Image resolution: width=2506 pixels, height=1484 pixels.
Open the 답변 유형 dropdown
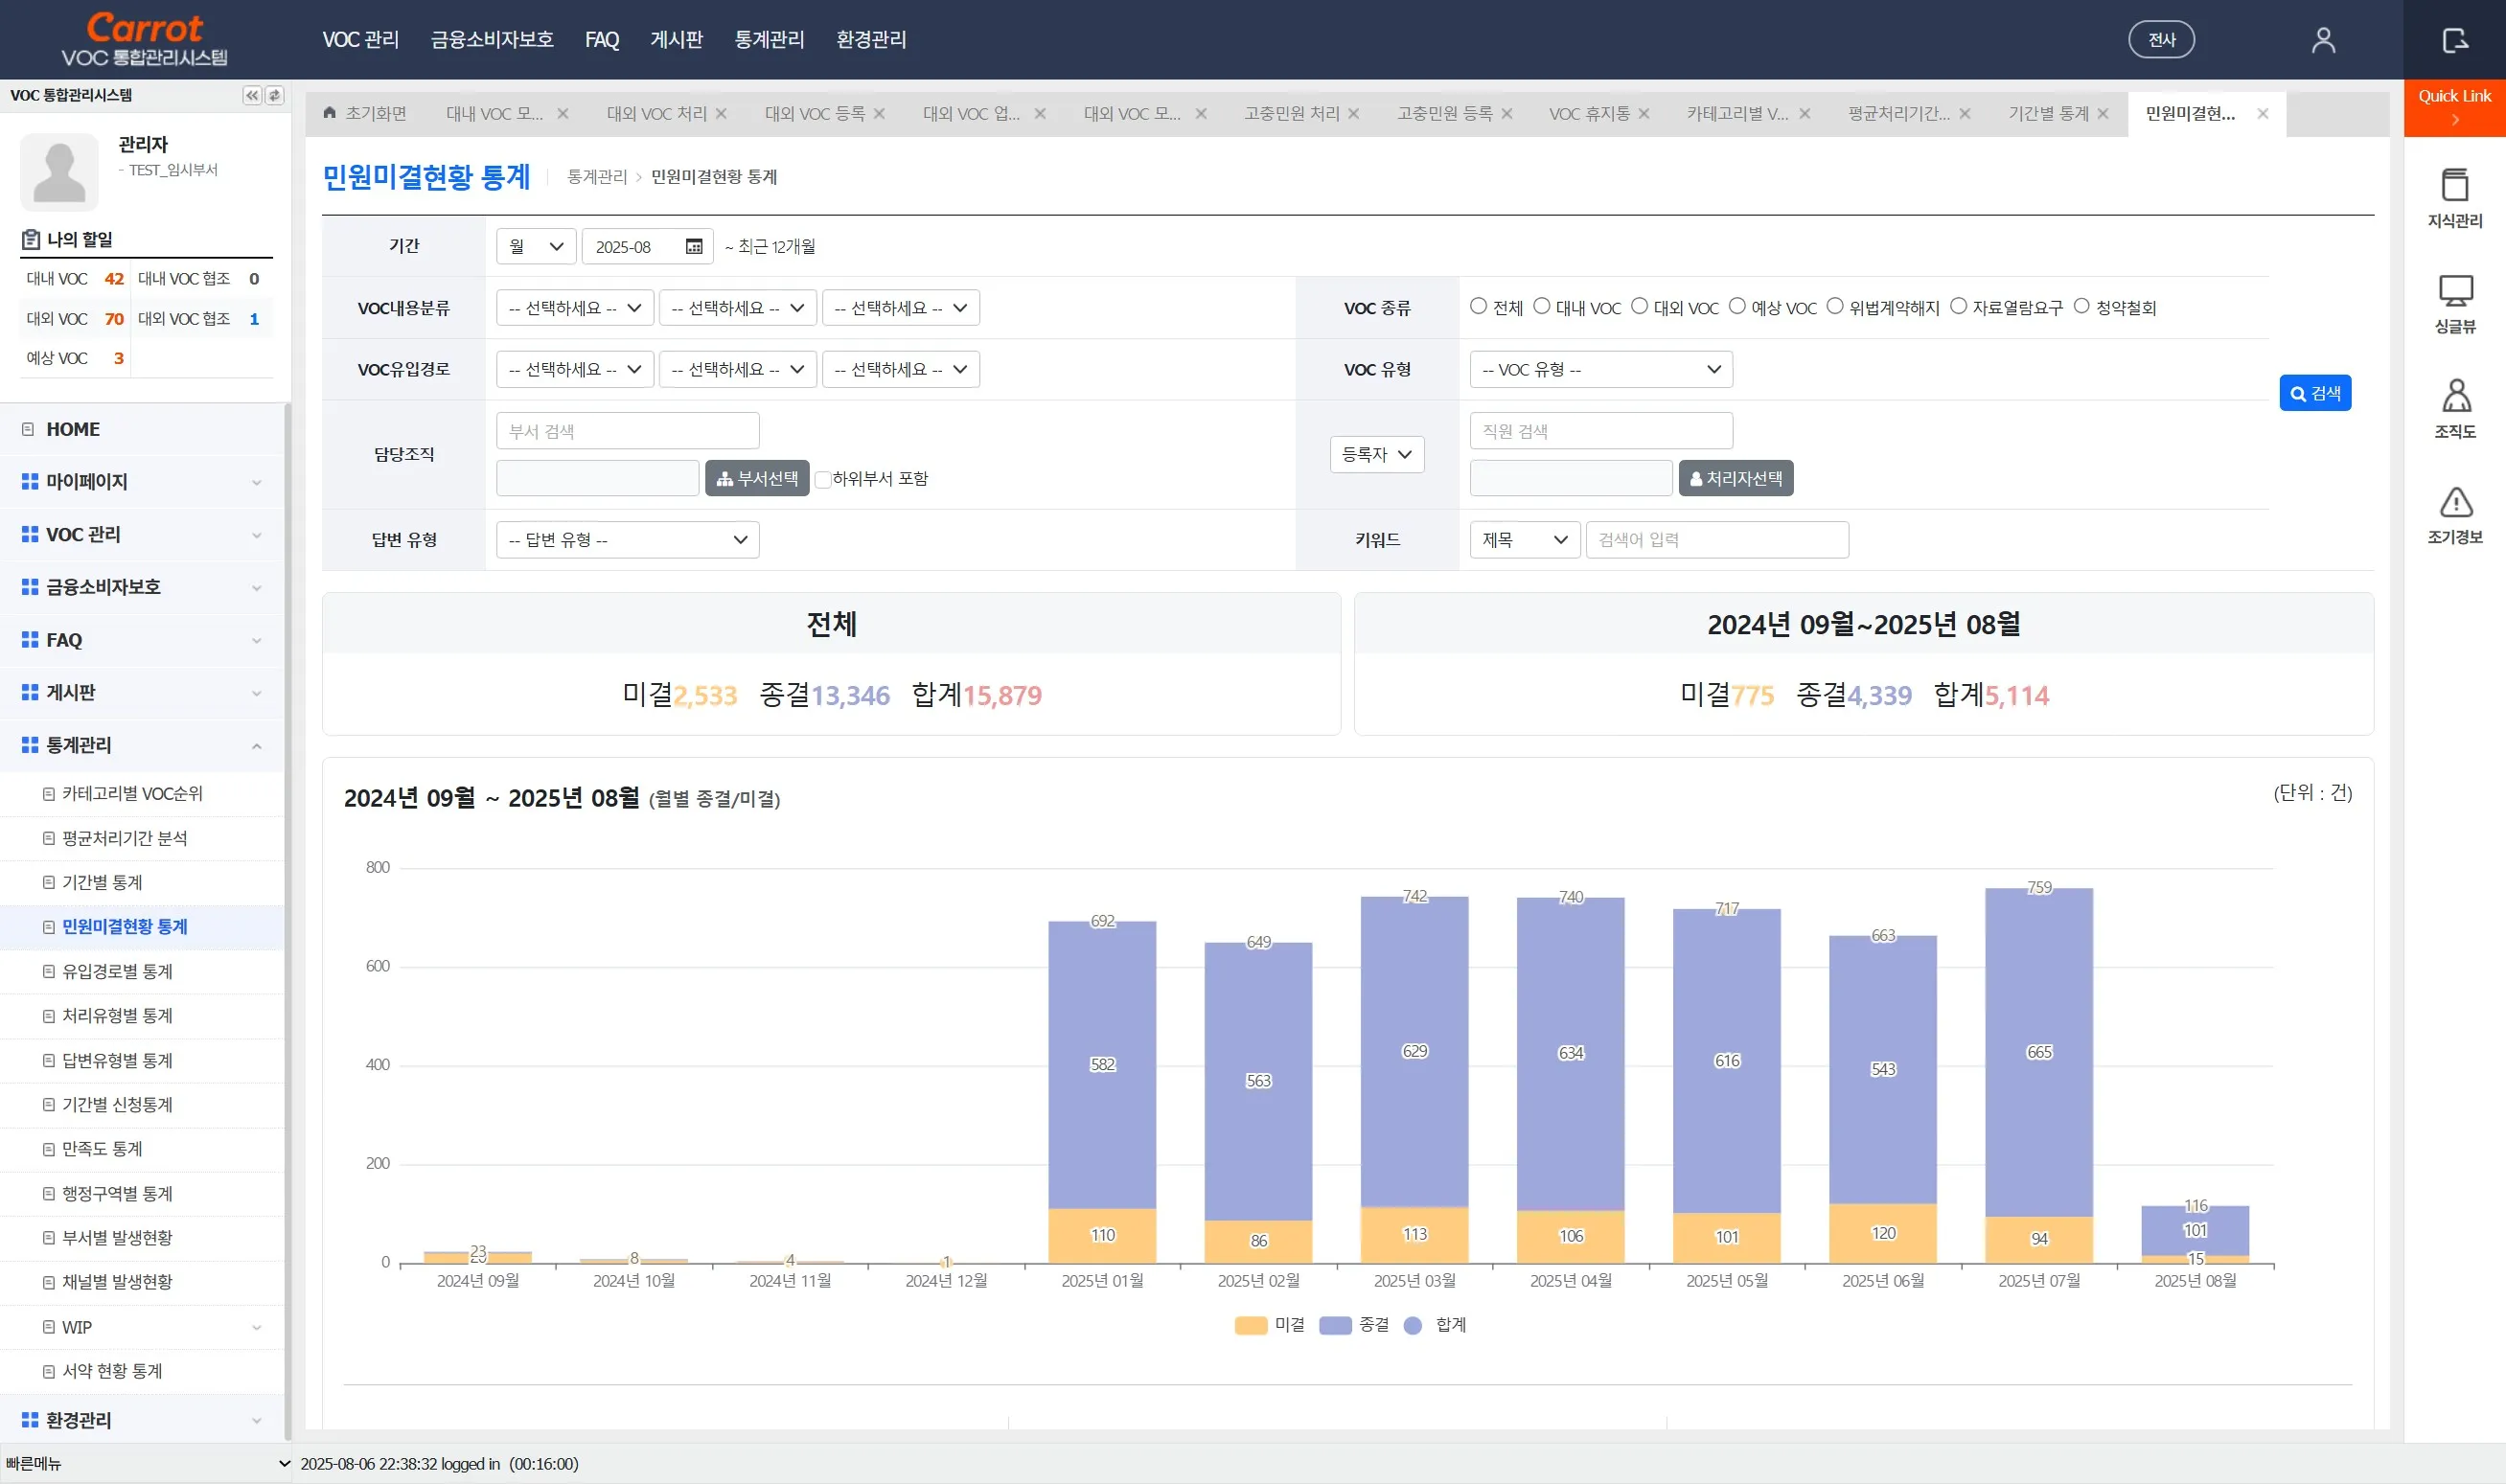pos(628,540)
